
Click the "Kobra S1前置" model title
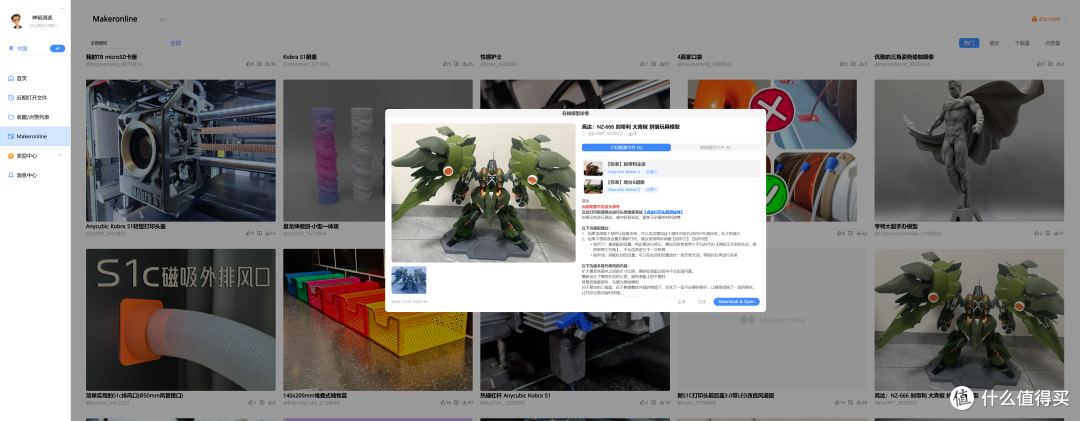point(300,57)
